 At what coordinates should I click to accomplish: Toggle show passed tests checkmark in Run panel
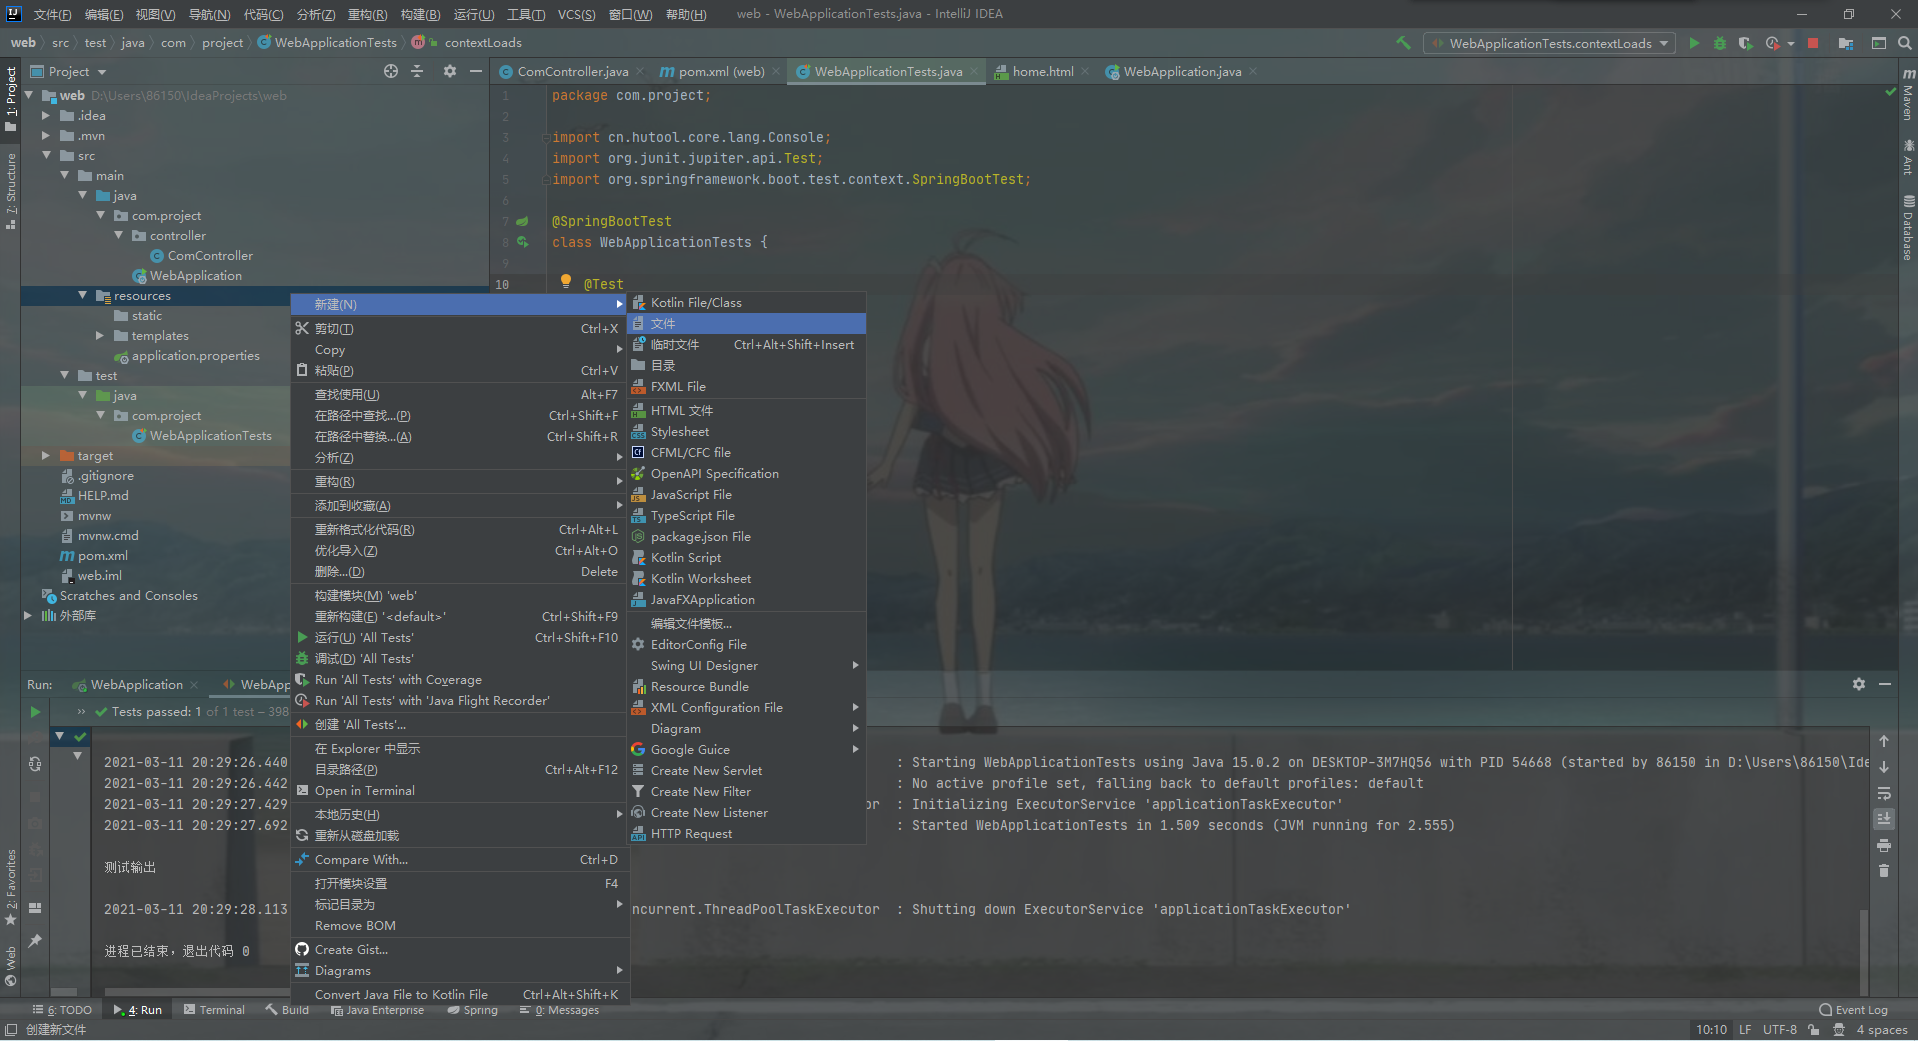click(80, 736)
